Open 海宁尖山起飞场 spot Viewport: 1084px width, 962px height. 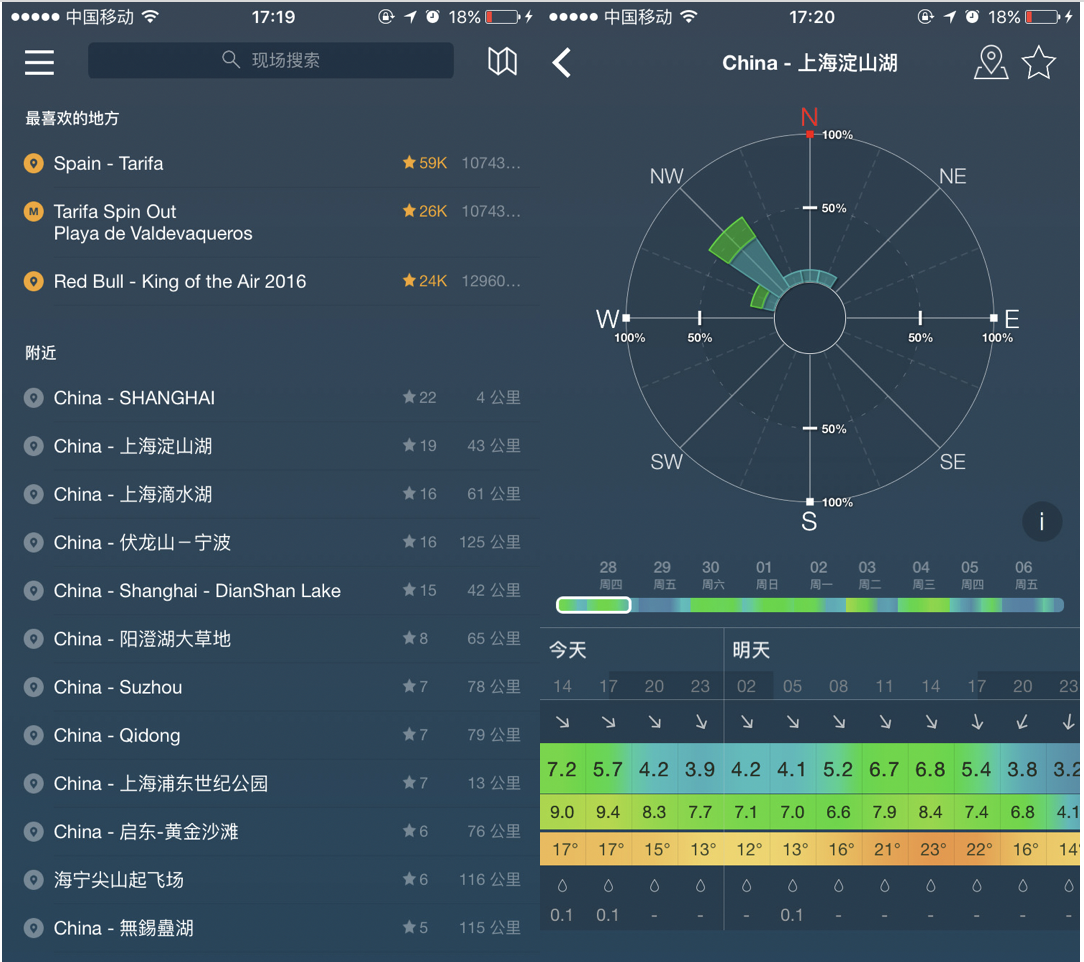pos(119,880)
